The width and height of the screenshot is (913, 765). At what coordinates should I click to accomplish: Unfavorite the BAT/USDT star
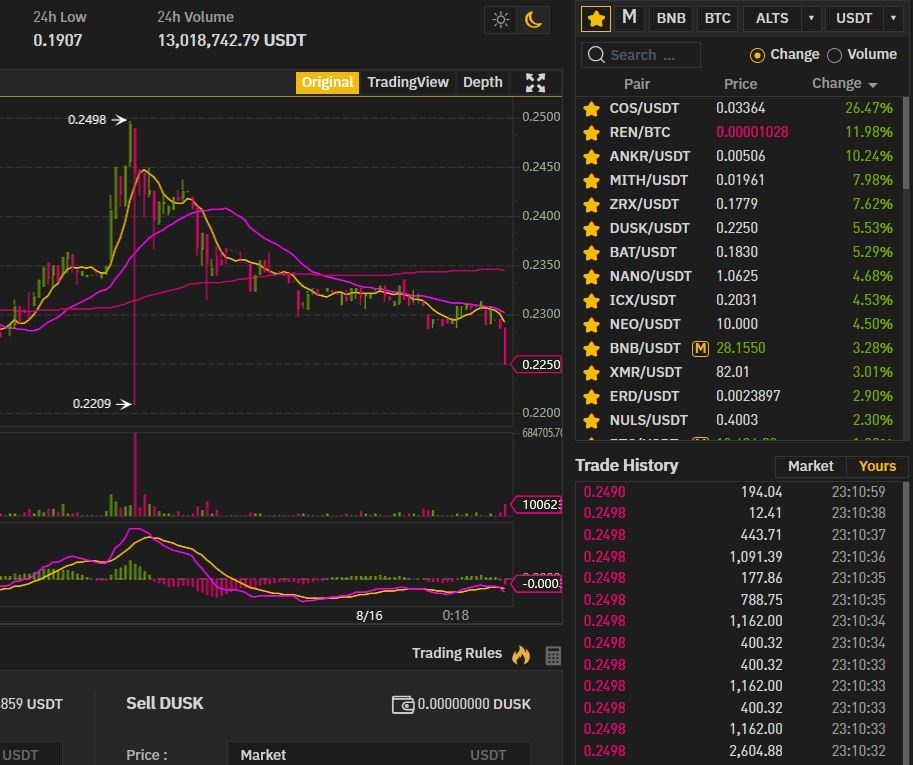pos(591,252)
